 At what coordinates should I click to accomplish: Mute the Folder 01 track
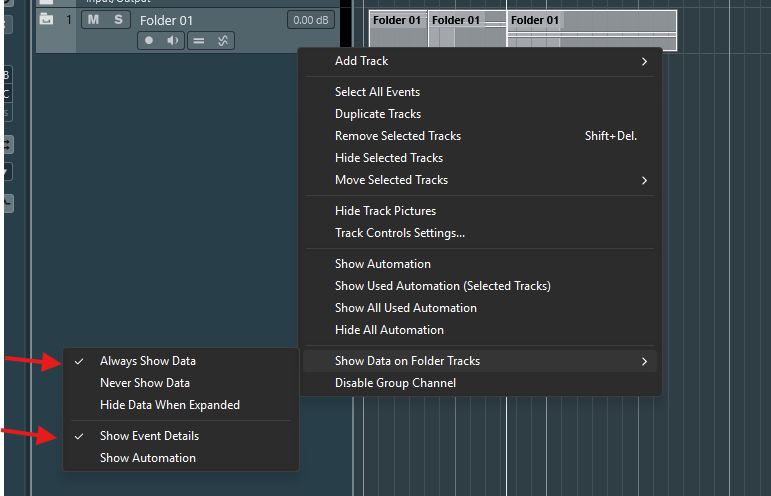(93, 20)
